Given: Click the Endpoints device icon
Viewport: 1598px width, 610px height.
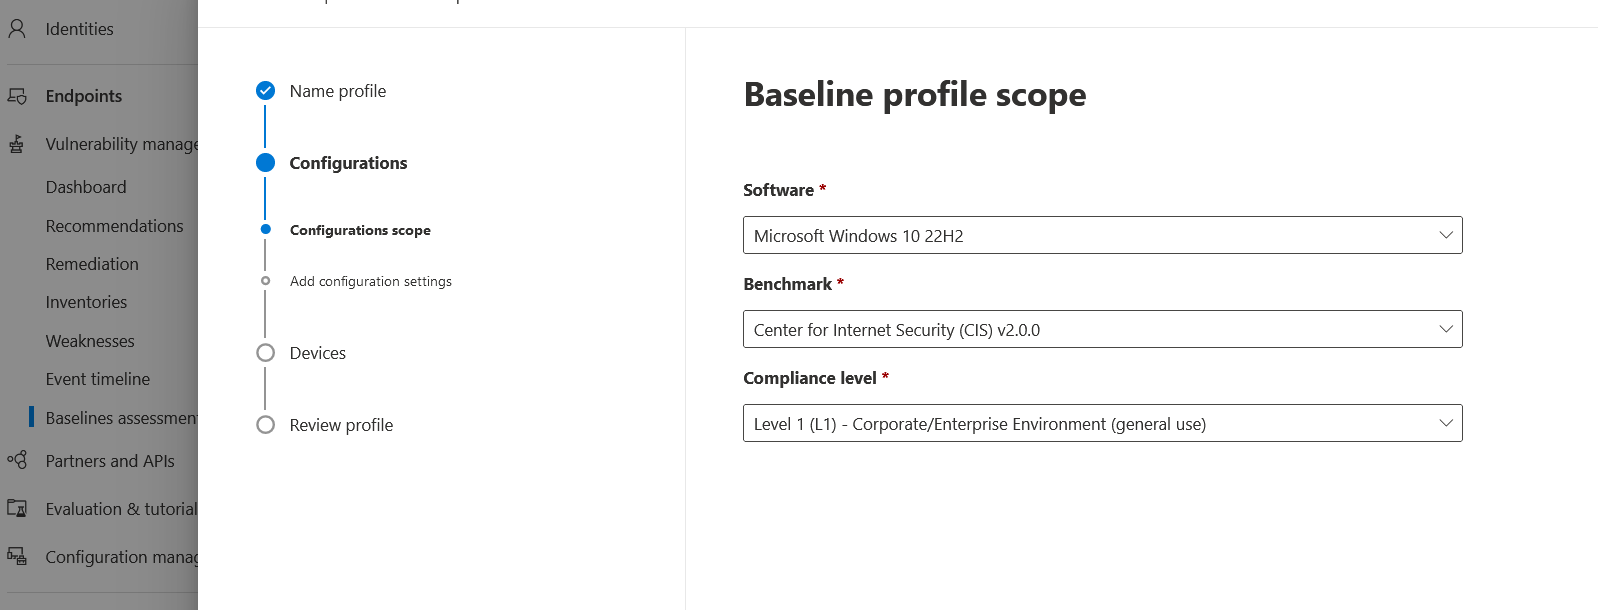Looking at the screenshot, I should tap(17, 96).
